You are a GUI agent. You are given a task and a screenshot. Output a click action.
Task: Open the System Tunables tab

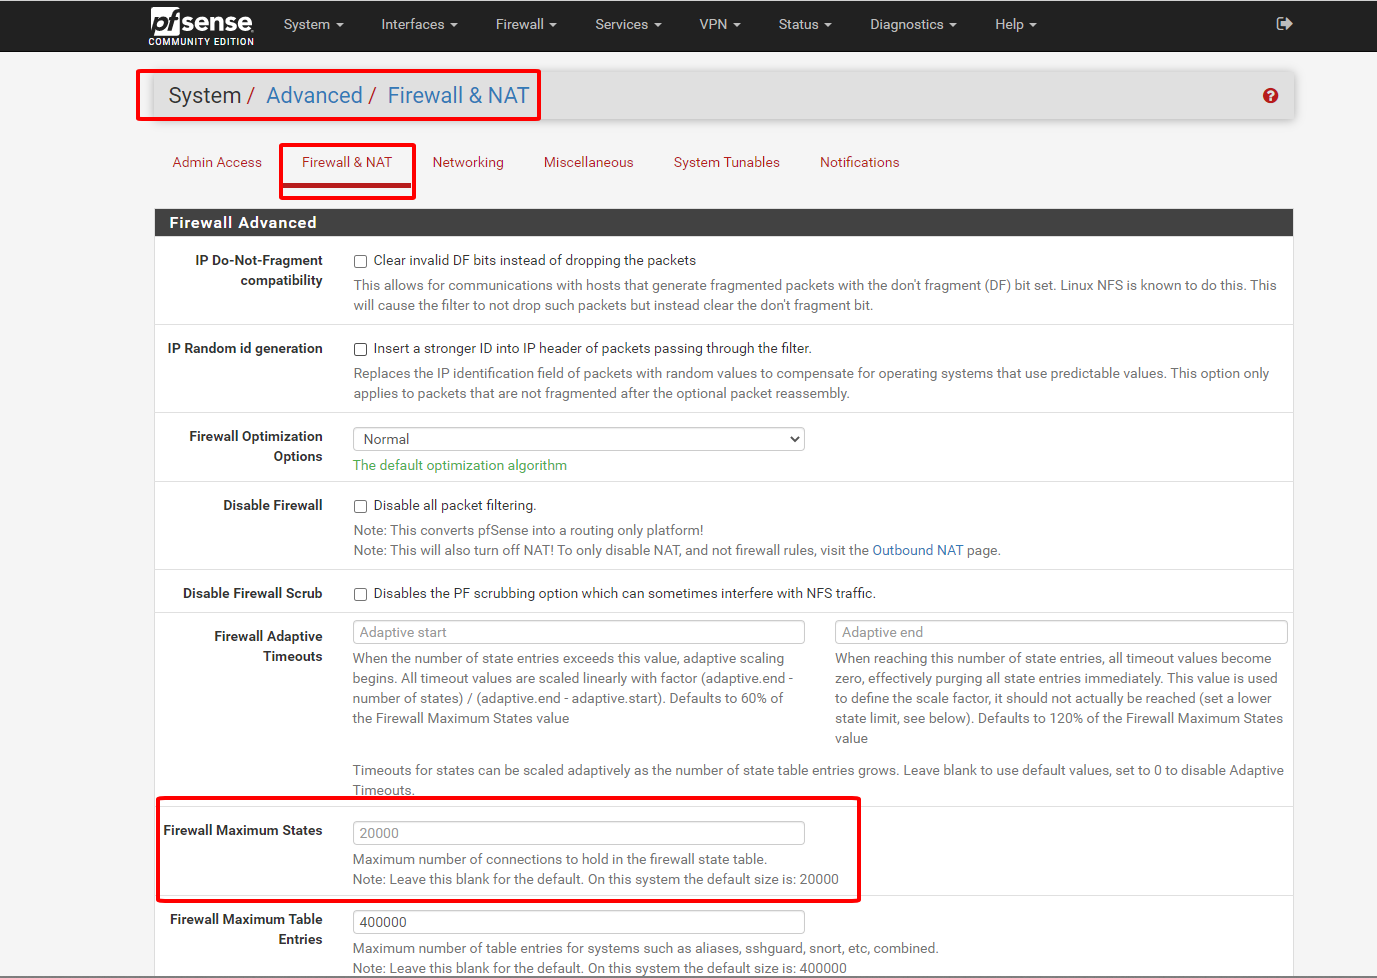(727, 162)
